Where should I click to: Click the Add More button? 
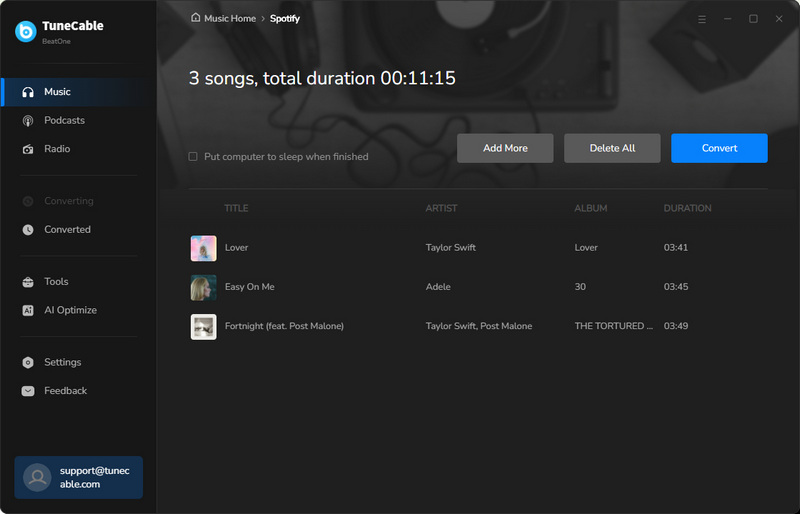tap(505, 148)
